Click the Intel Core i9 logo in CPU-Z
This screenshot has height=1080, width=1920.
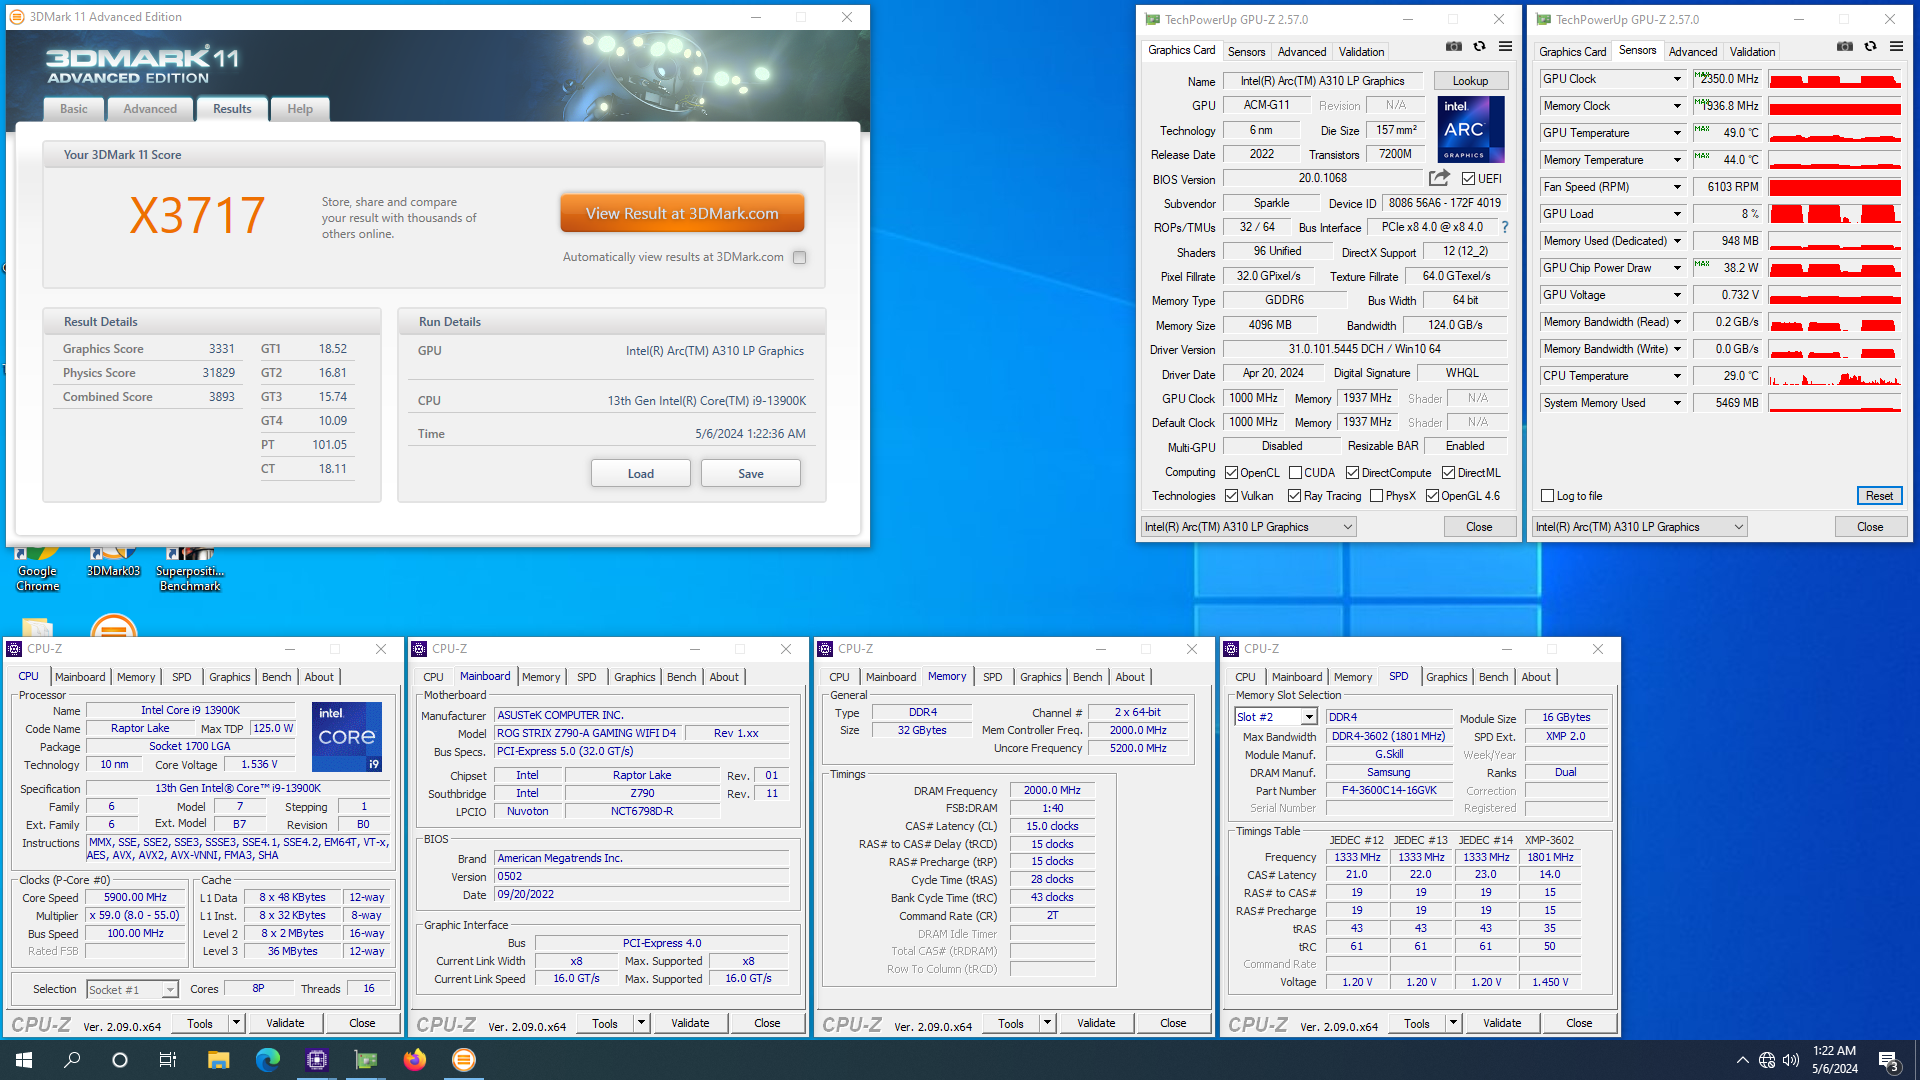(x=346, y=737)
